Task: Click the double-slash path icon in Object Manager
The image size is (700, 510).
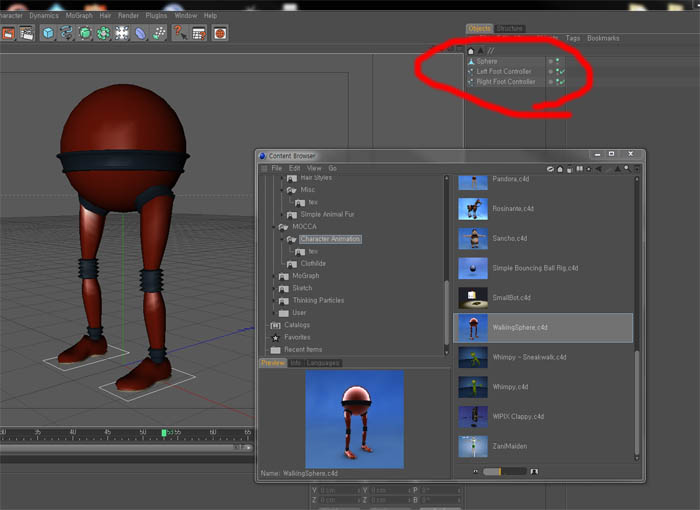Action: [491, 51]
